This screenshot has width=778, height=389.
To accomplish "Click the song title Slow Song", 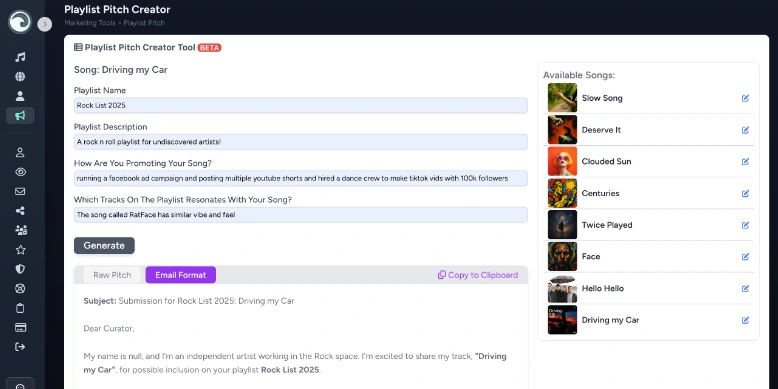I will (602, 98).
